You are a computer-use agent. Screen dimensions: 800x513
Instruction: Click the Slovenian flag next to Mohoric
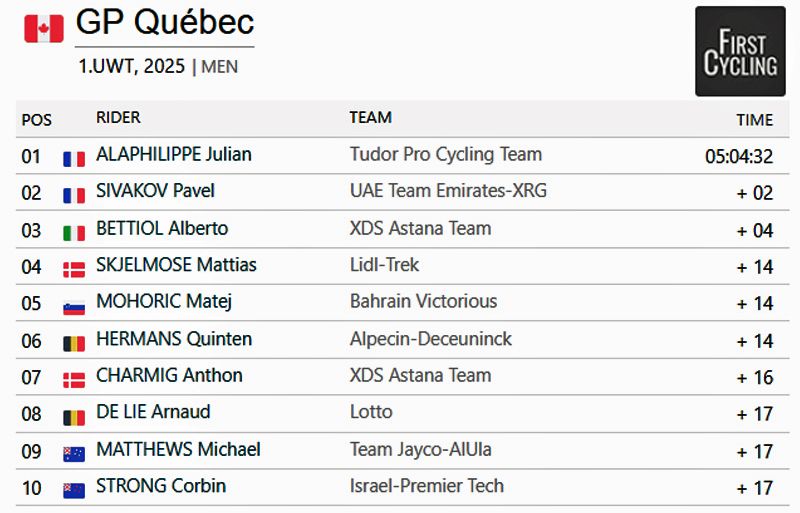pos(74,304)
